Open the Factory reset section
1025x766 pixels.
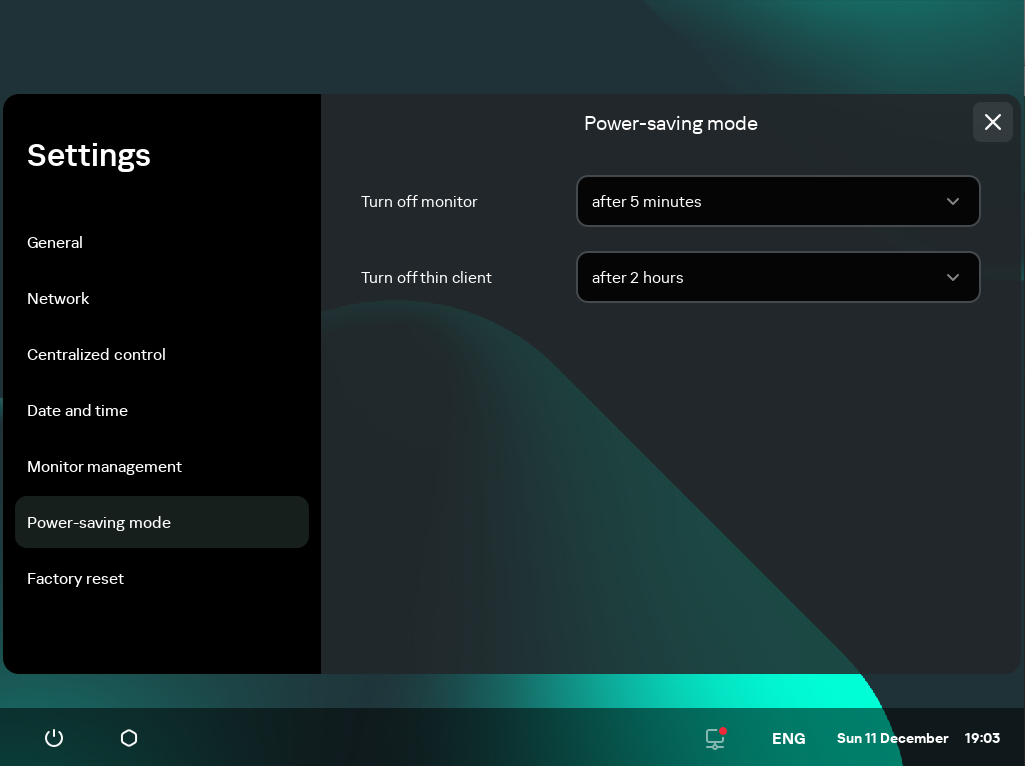75,578
